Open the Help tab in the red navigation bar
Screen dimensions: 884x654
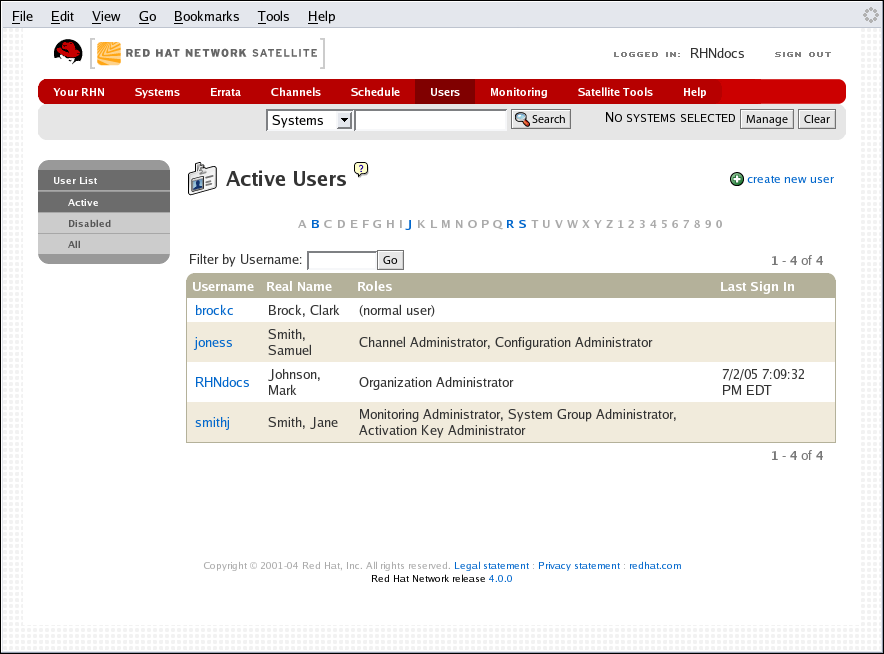point(695,92)
